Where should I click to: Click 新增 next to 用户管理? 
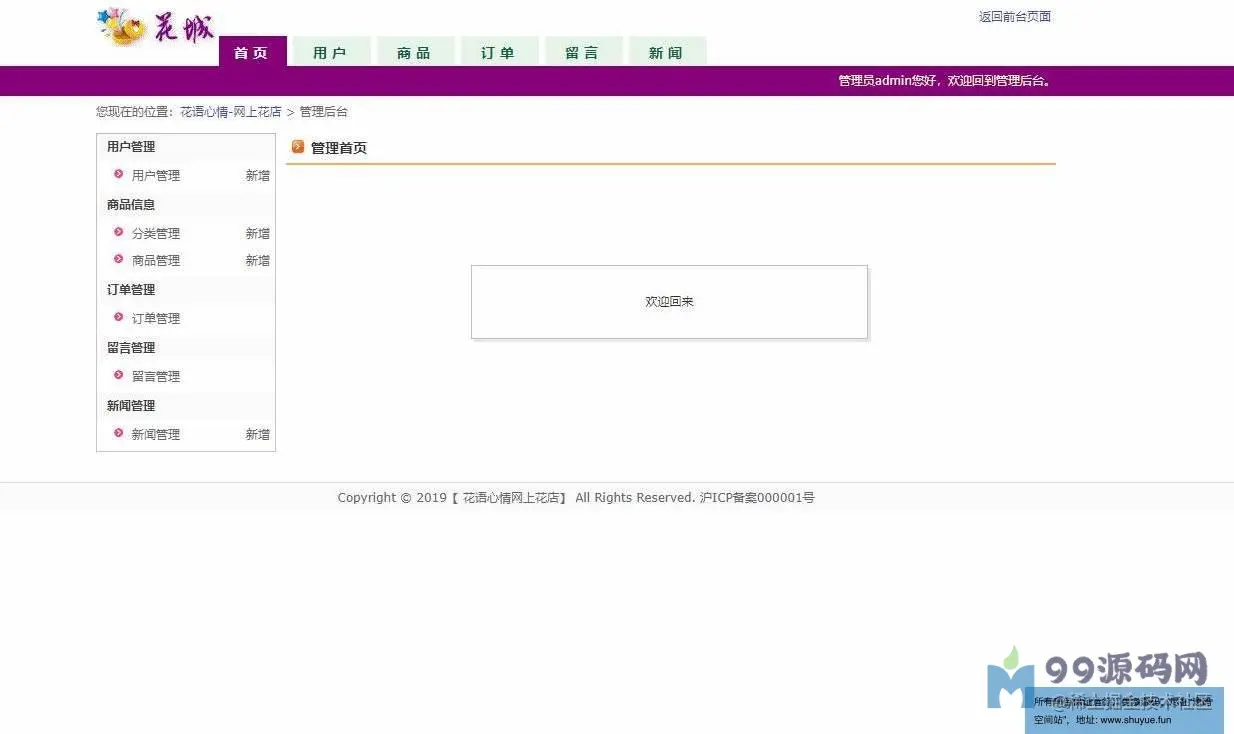(x=258, y=175)
